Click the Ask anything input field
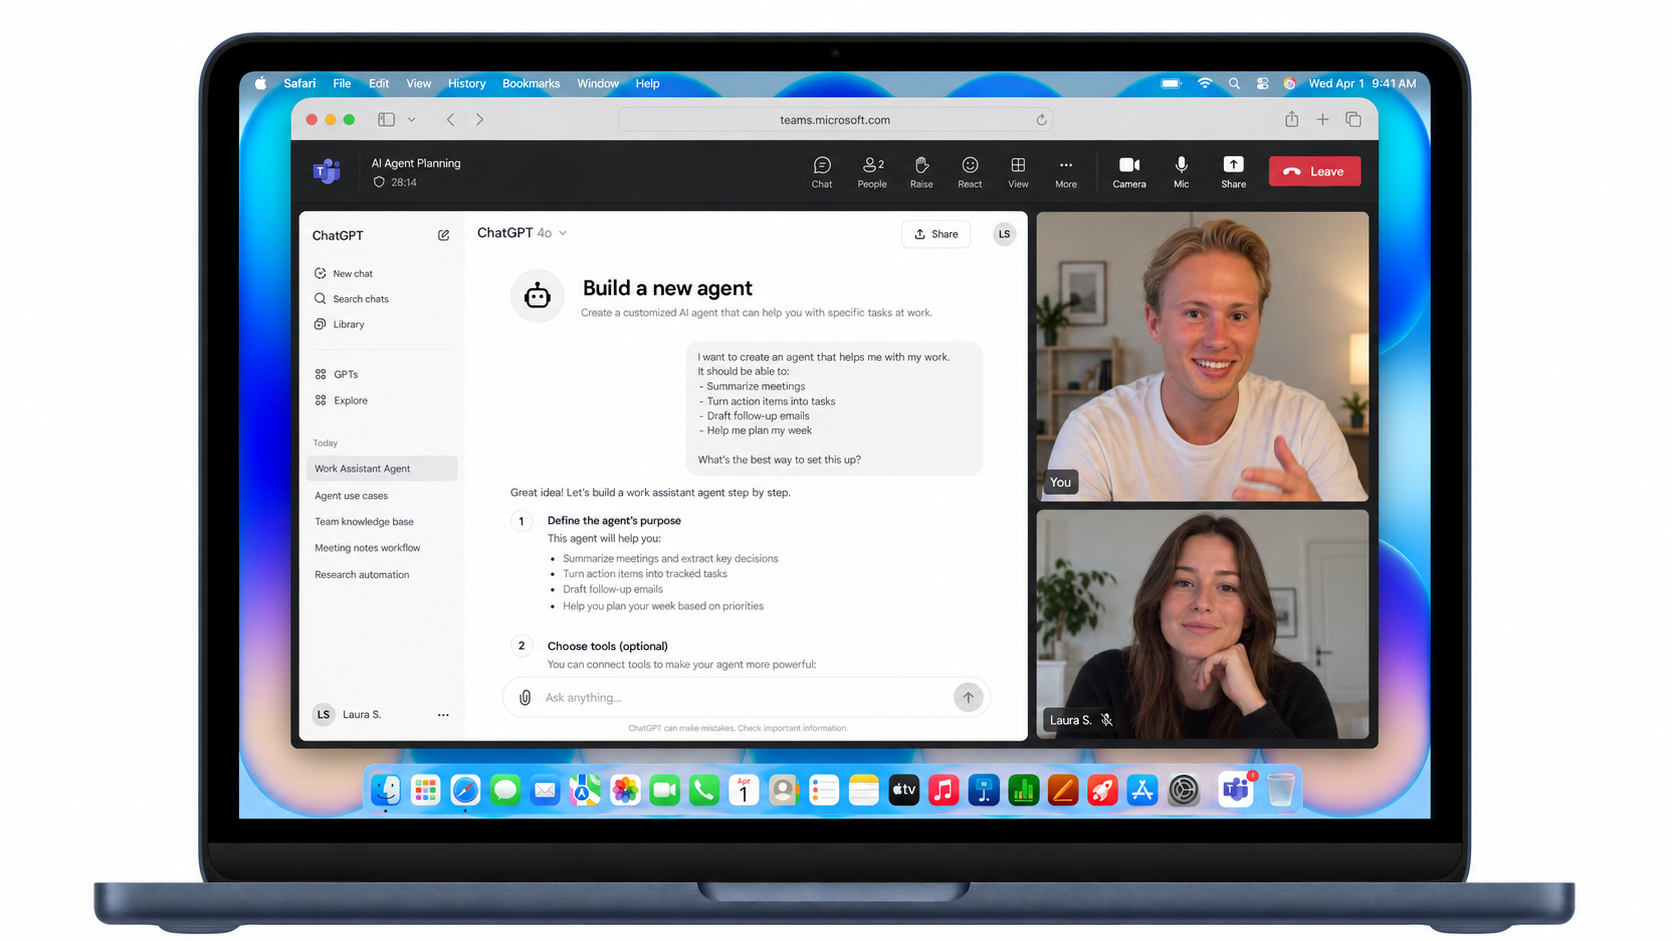 pyautogui.click(x=745, y=697)
